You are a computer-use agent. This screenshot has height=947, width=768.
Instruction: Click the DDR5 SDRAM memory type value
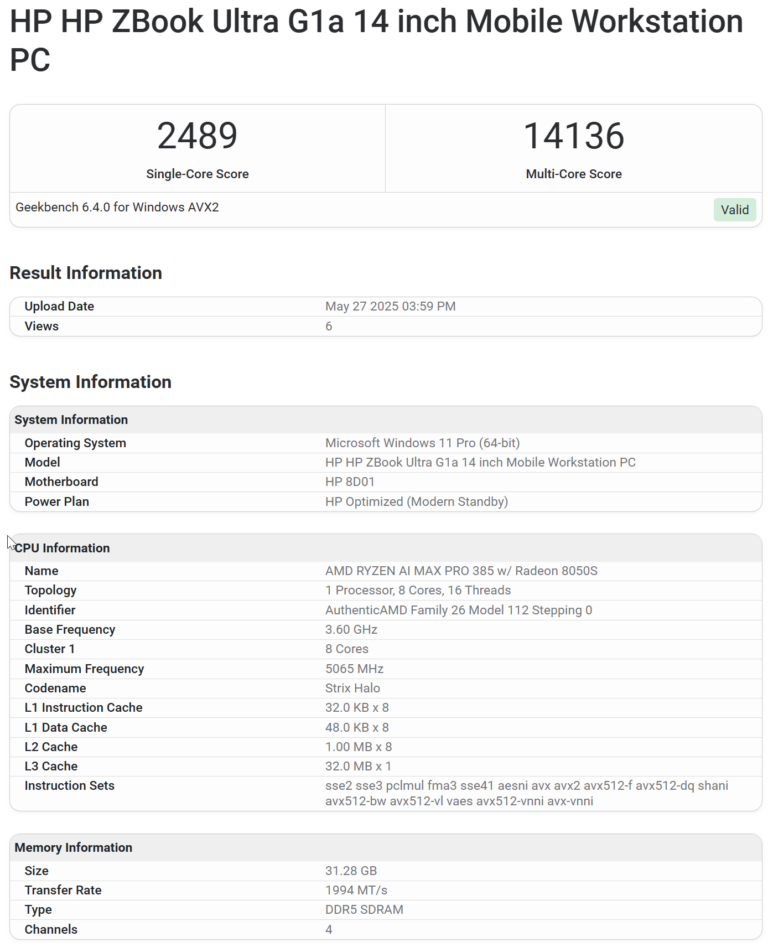[x=364, y=910]
